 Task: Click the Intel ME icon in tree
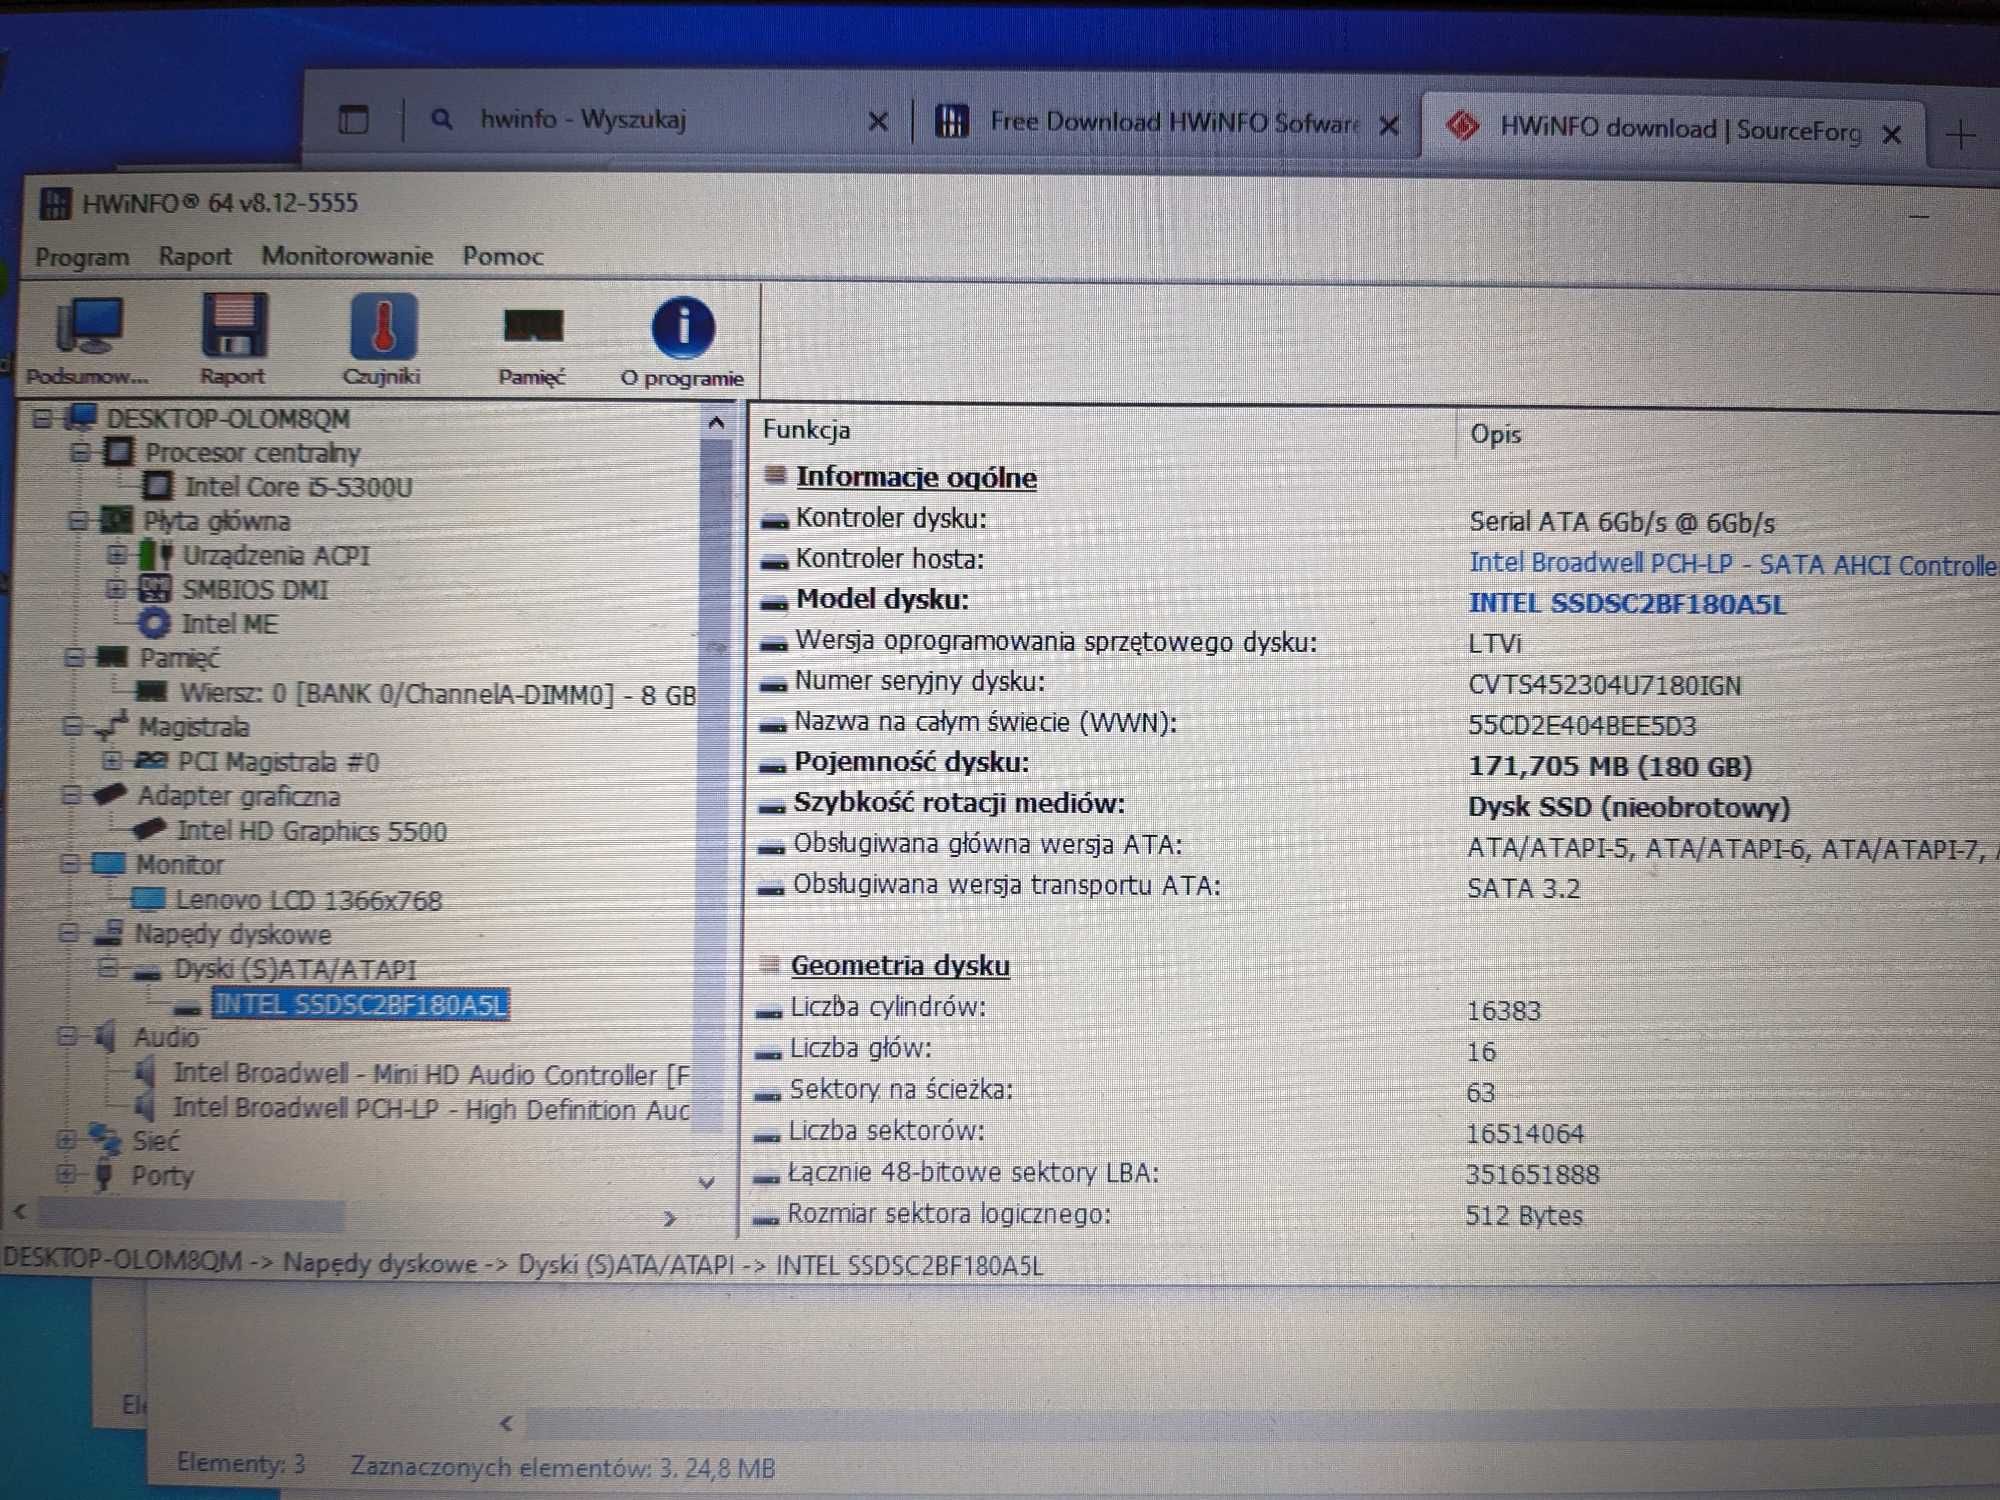point(153,623)
